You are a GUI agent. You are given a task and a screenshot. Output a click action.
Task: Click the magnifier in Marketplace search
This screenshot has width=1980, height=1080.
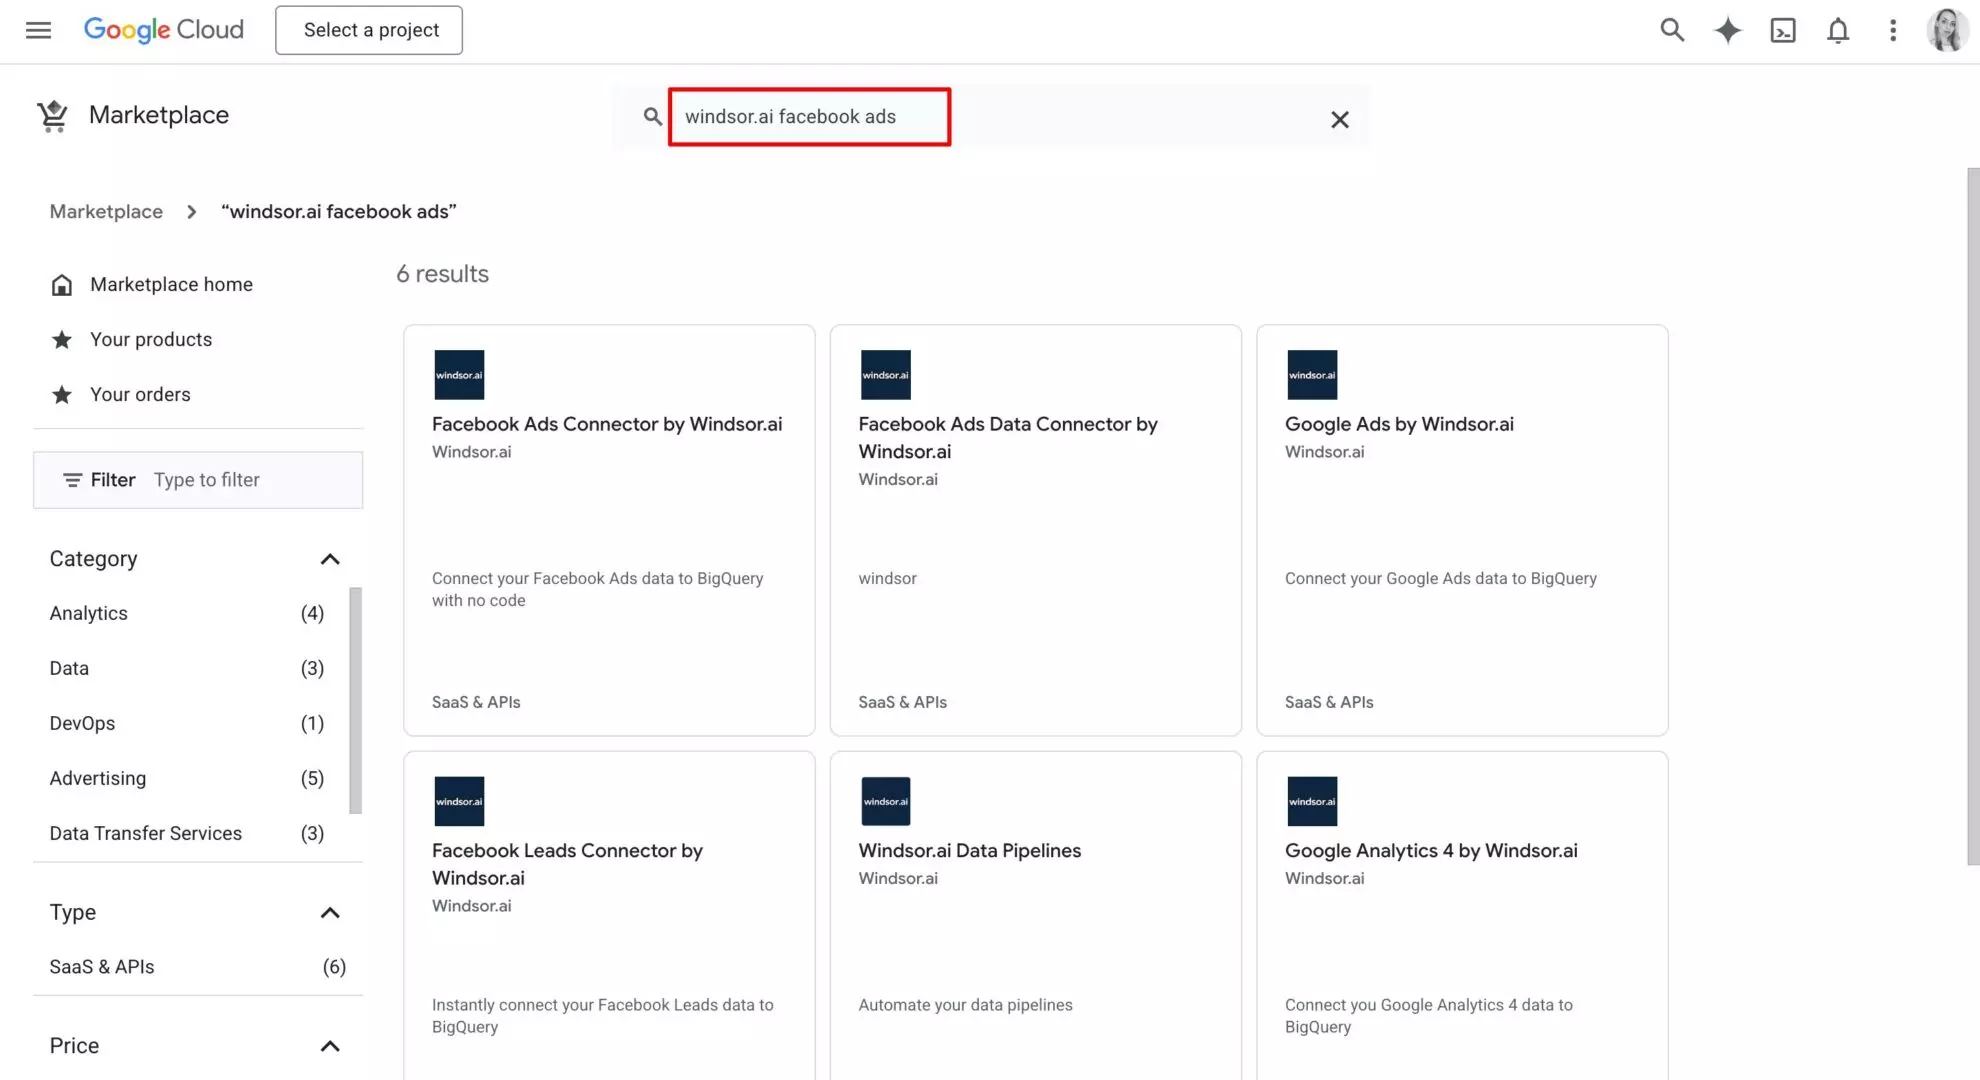coord(652,117)
